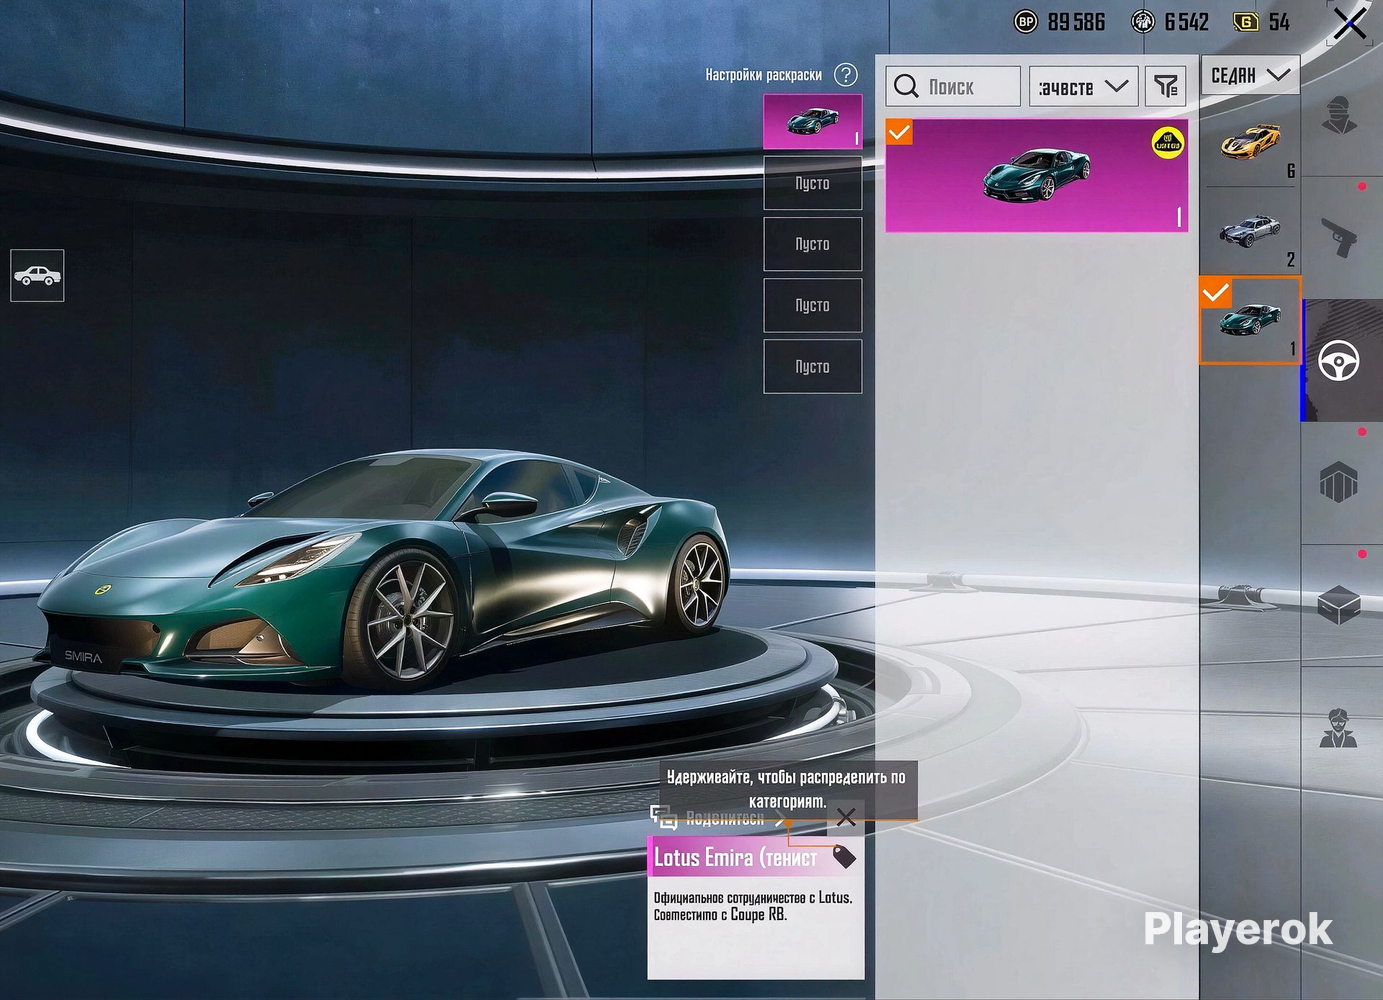The width and height of the screenshot is (1383, 1000).
Task: Select the steering wheel vehicles tab
Action: 1339,361
